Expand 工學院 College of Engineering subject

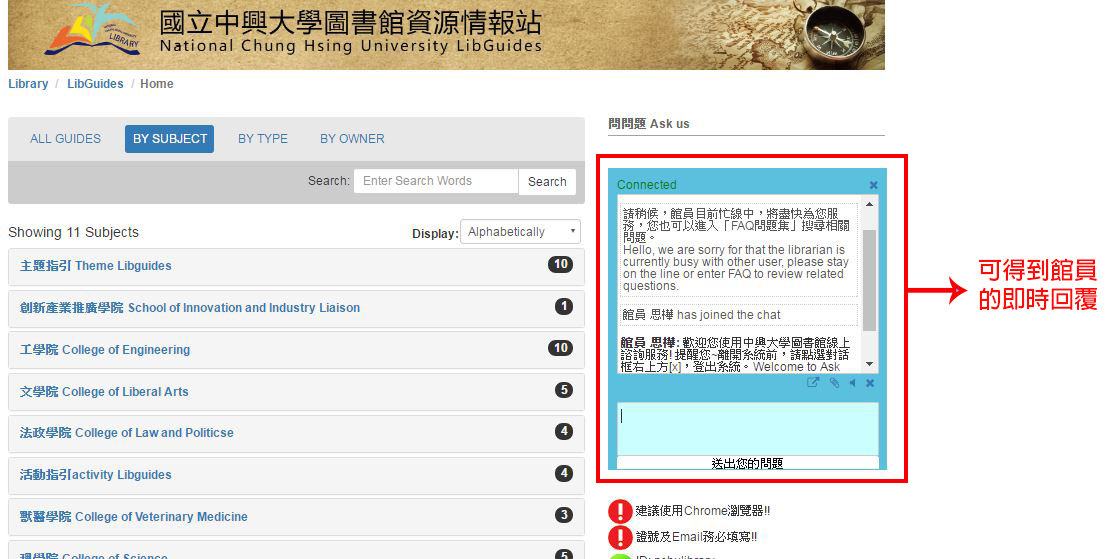[296, 350]
